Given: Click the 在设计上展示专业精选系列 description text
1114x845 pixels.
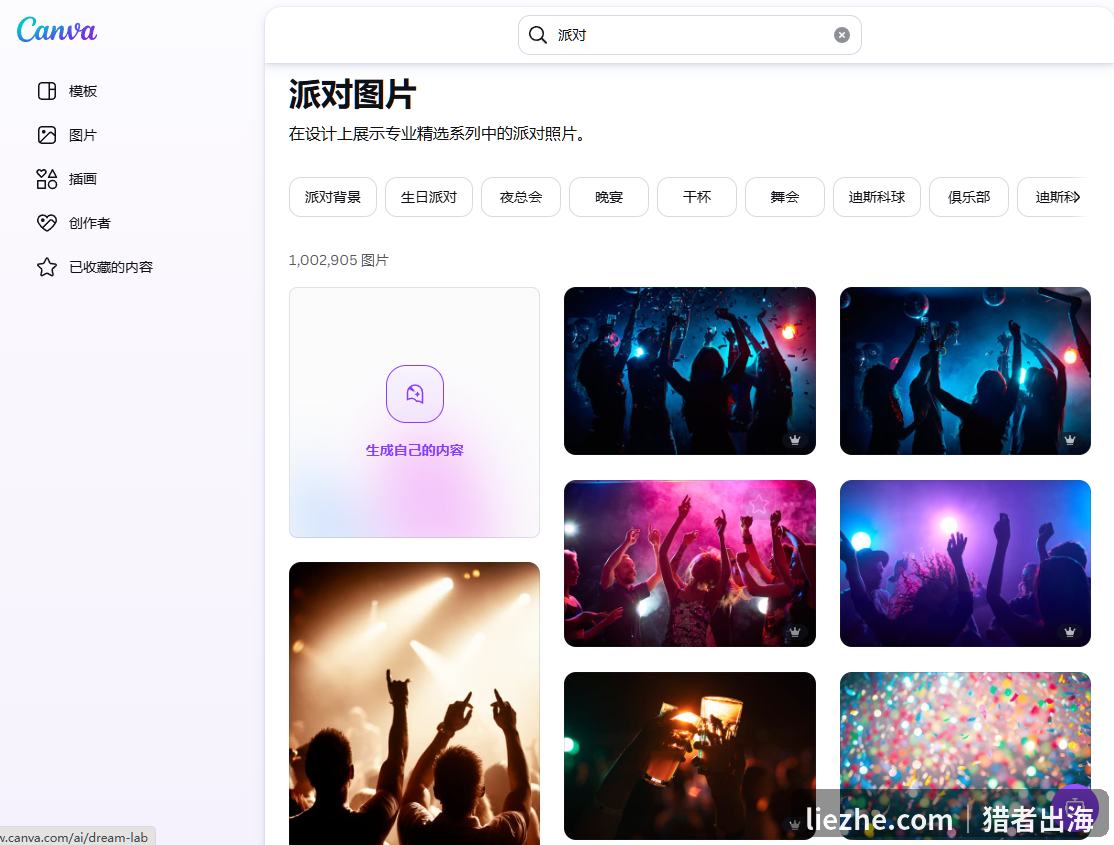Looking at the screenshot, I should (x=438, y=134).
